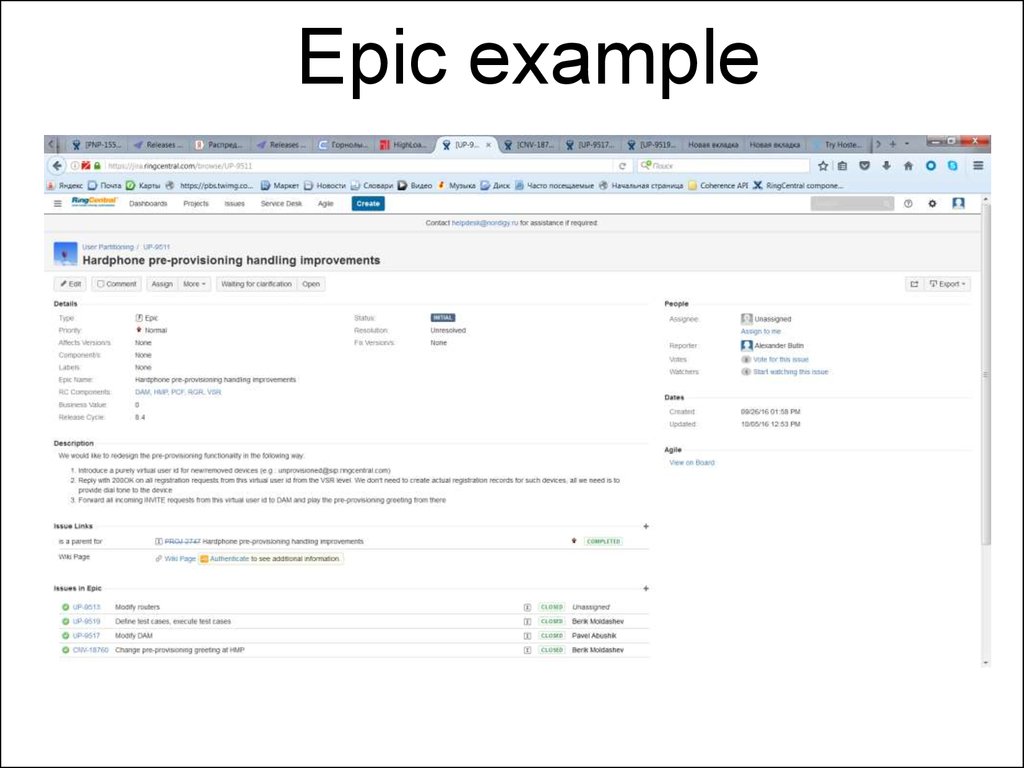Add issue to epic with plus icon
The height and width of the screenshot is (768, 1024).
pyautogui.click(x=645, y=589)
